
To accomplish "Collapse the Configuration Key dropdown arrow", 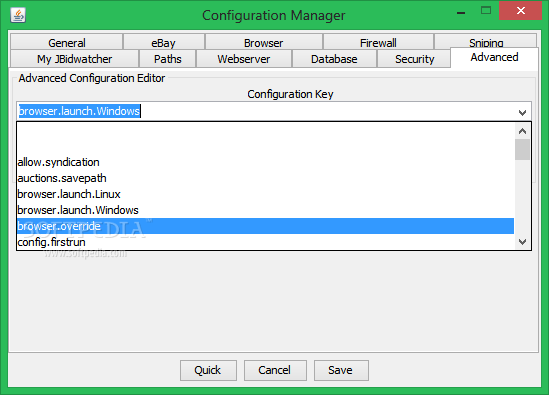I will 522,112.
